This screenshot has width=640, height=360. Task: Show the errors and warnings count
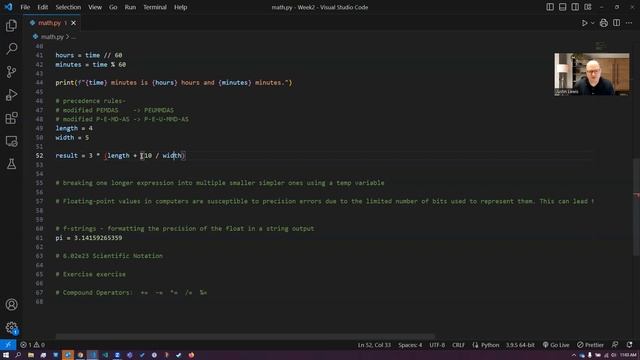coord(32,345)
